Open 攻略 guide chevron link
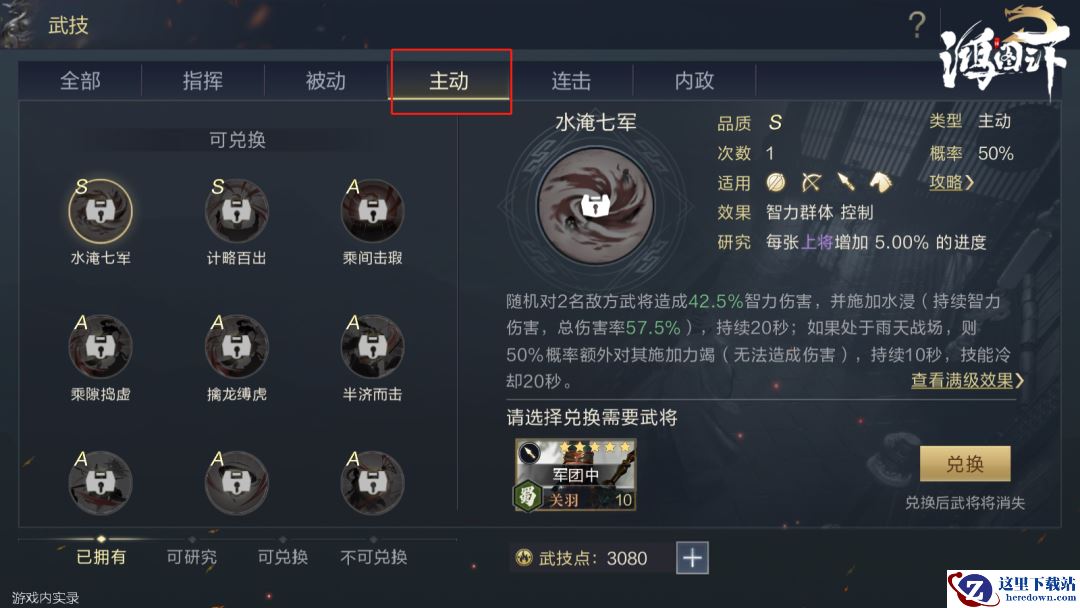This screenshot has width=1080, height=608. coord(952,182)
